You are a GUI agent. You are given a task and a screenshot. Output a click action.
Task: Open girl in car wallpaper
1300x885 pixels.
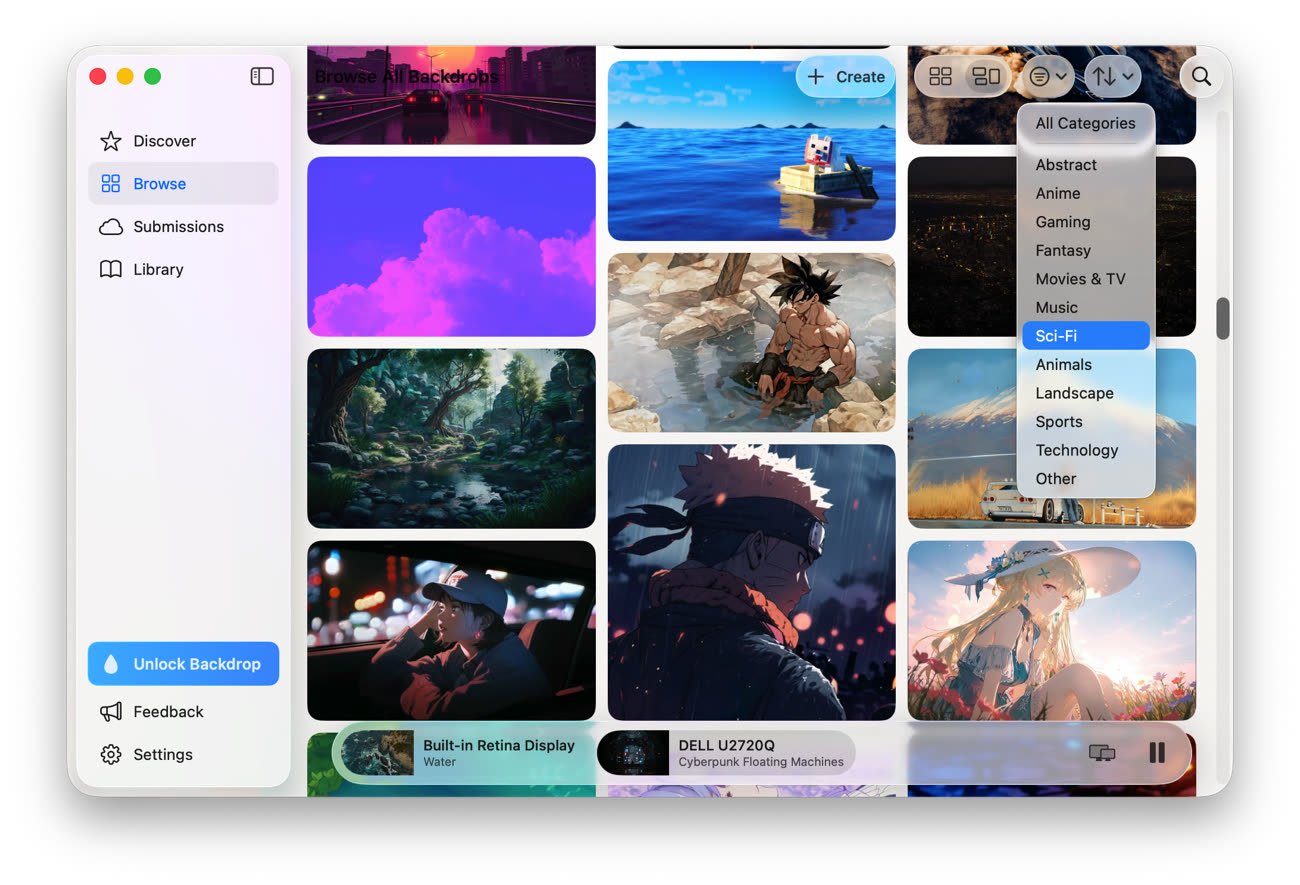[x=451, y=631]
